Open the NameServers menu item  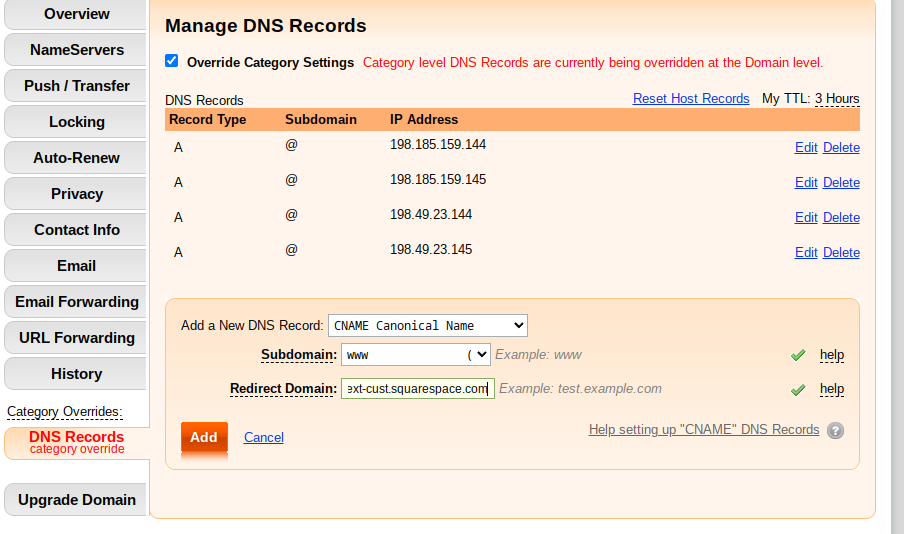coord(77,50)
